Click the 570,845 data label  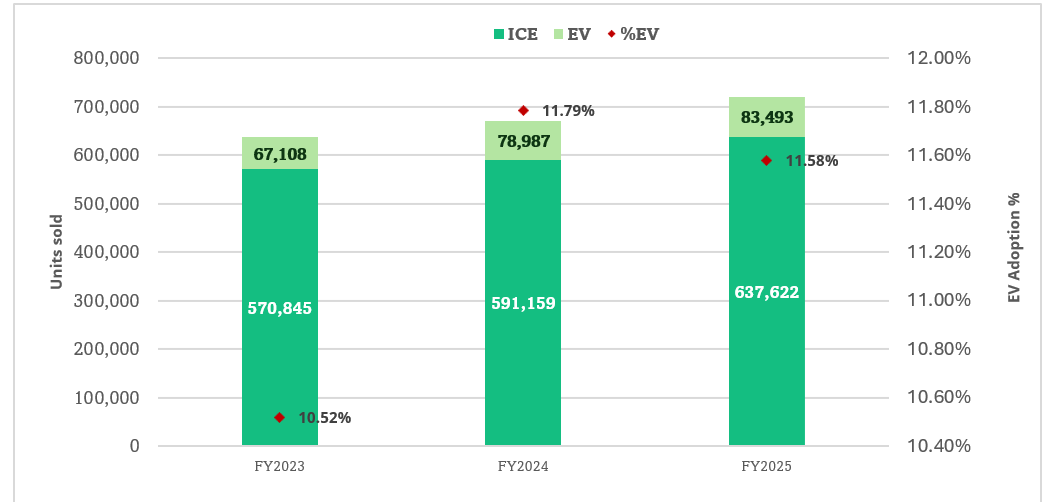[x=280, y=309]
